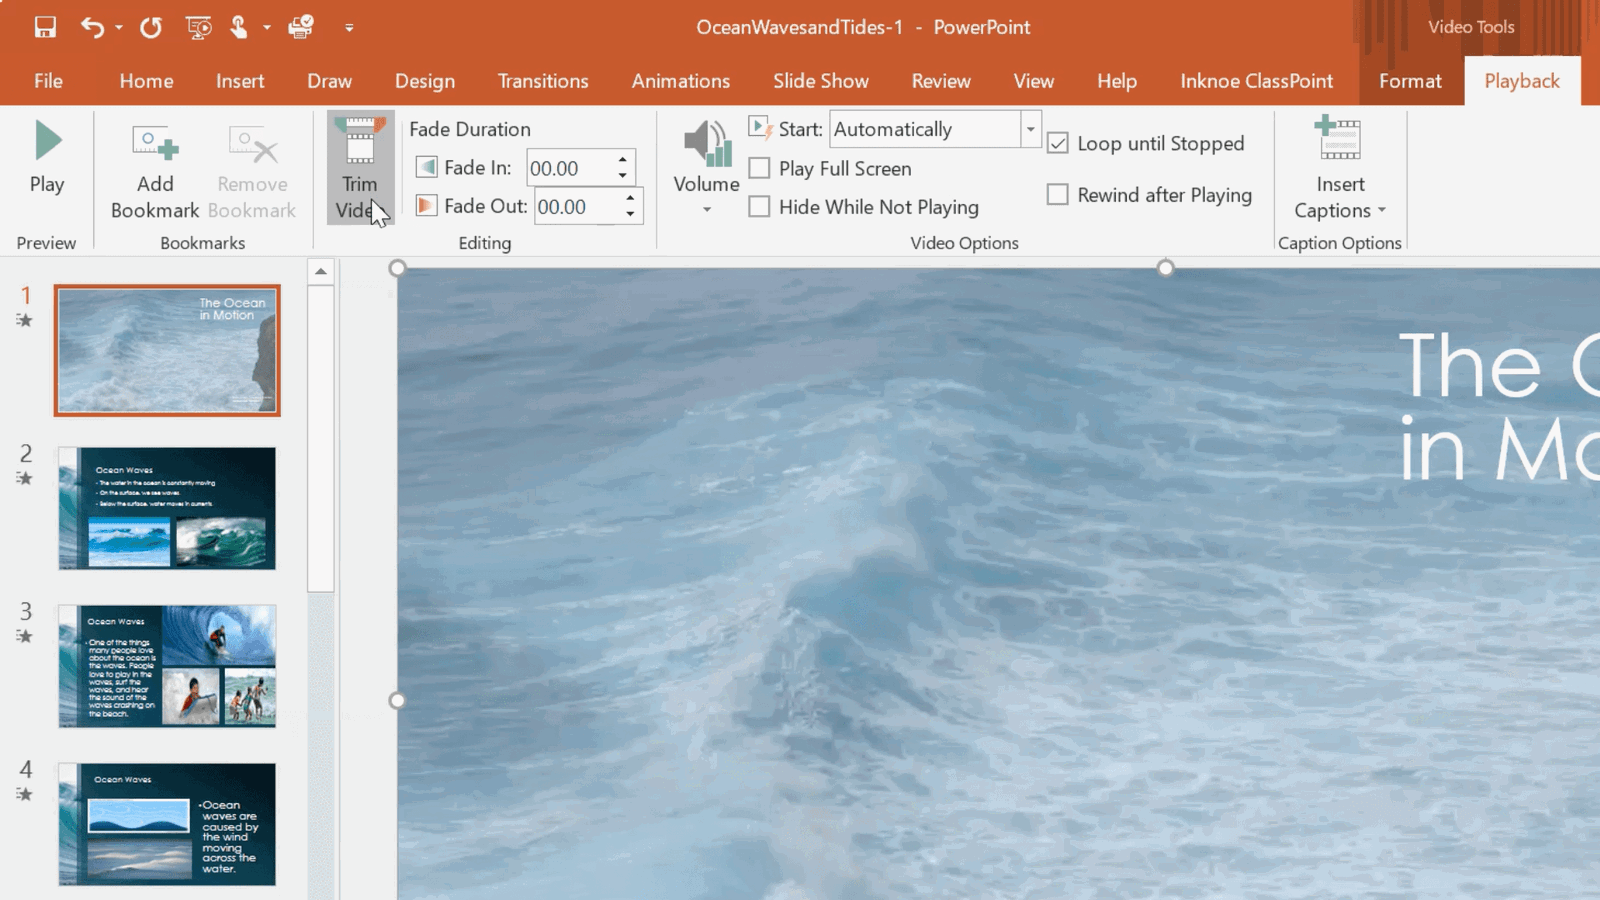Open the Transitions ribbon tab
This screenshot has height=900, width=1600.
point(542,81)
